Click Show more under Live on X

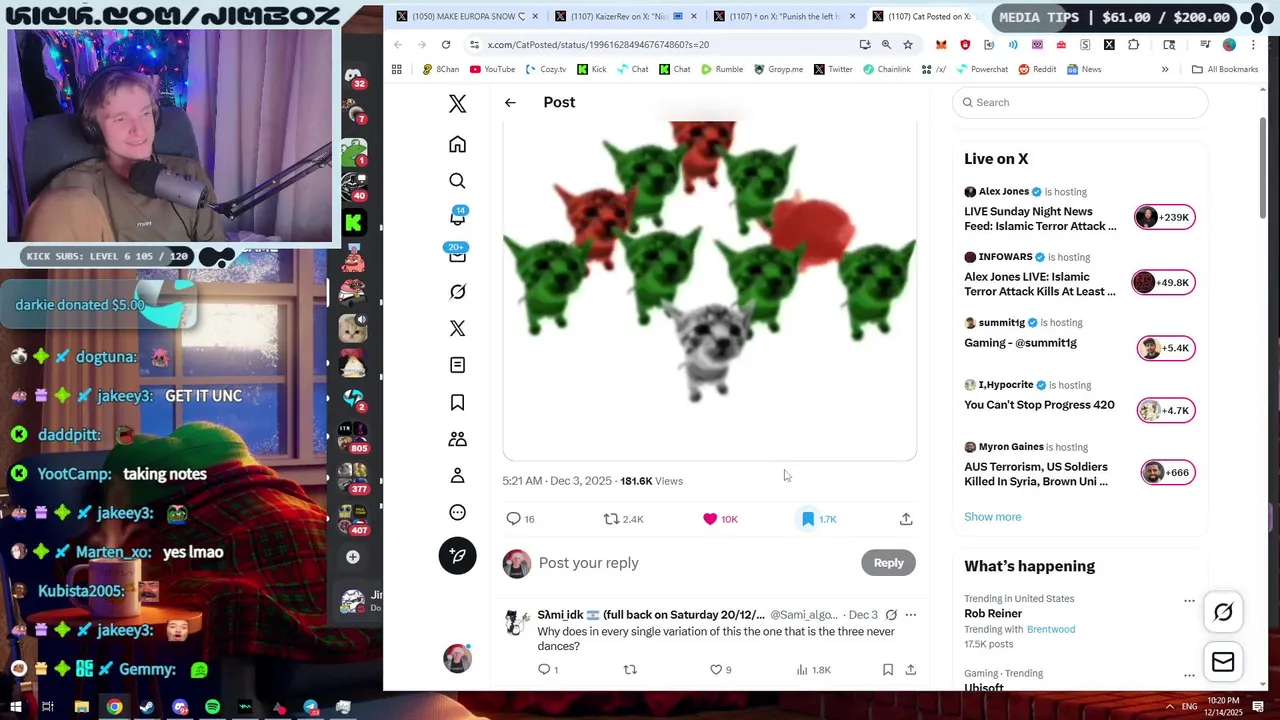click(992, 517)
